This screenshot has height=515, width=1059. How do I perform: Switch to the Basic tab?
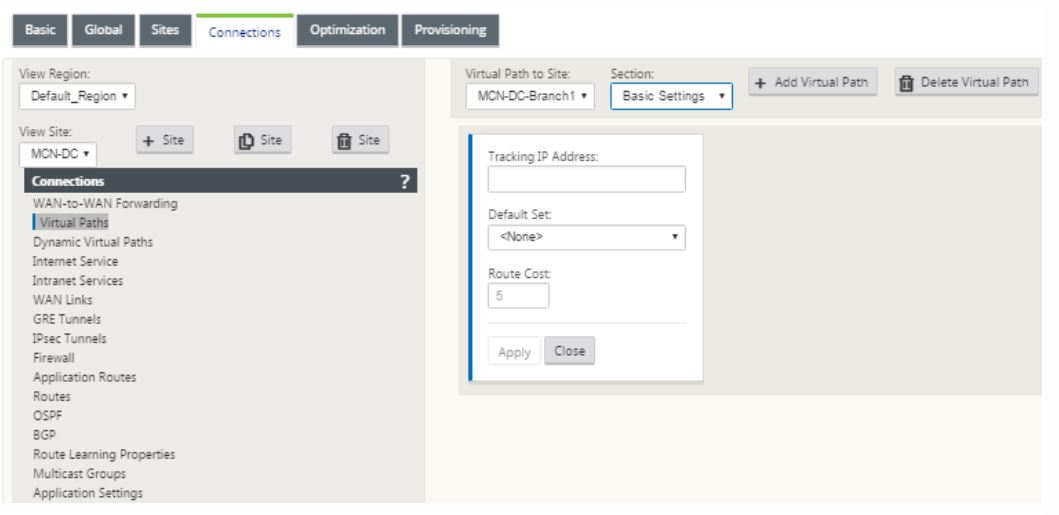(x=40, y=30)
